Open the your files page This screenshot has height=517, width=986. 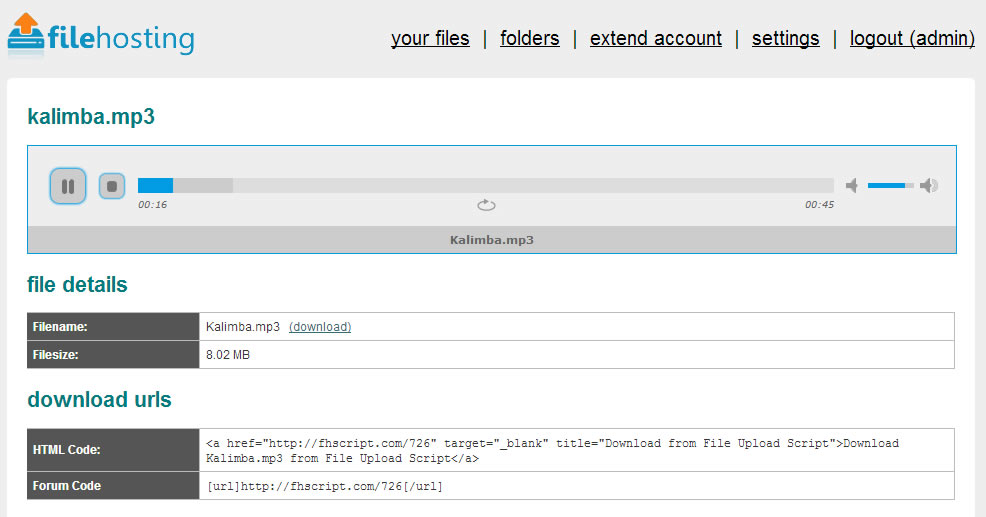coord(430,38)
